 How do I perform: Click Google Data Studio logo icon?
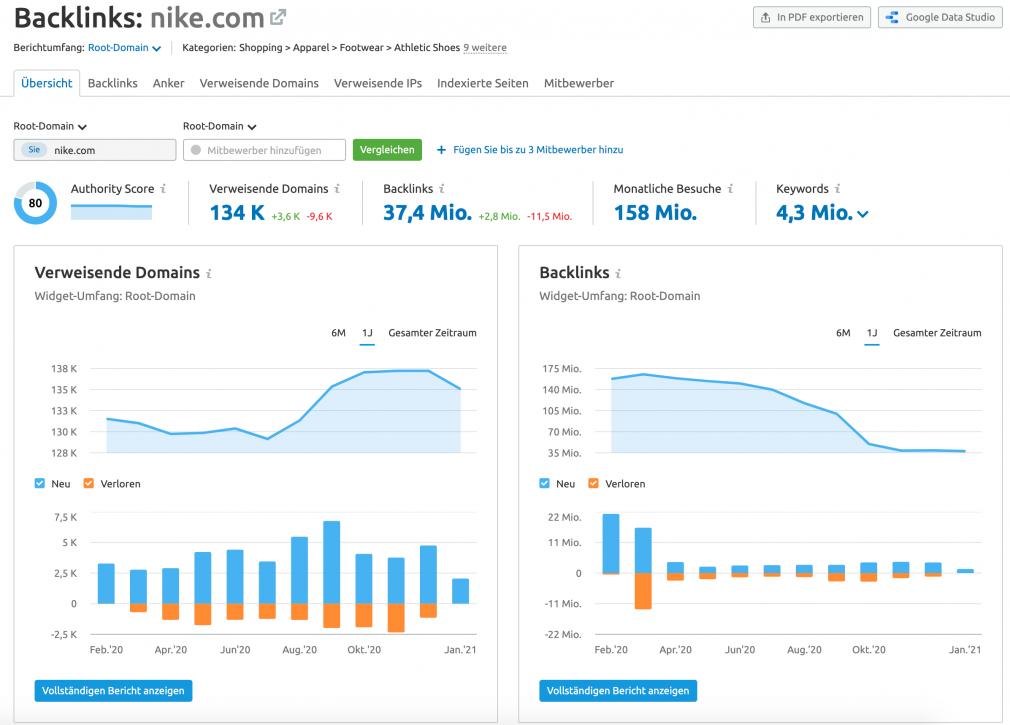click(x=892, y=17)
